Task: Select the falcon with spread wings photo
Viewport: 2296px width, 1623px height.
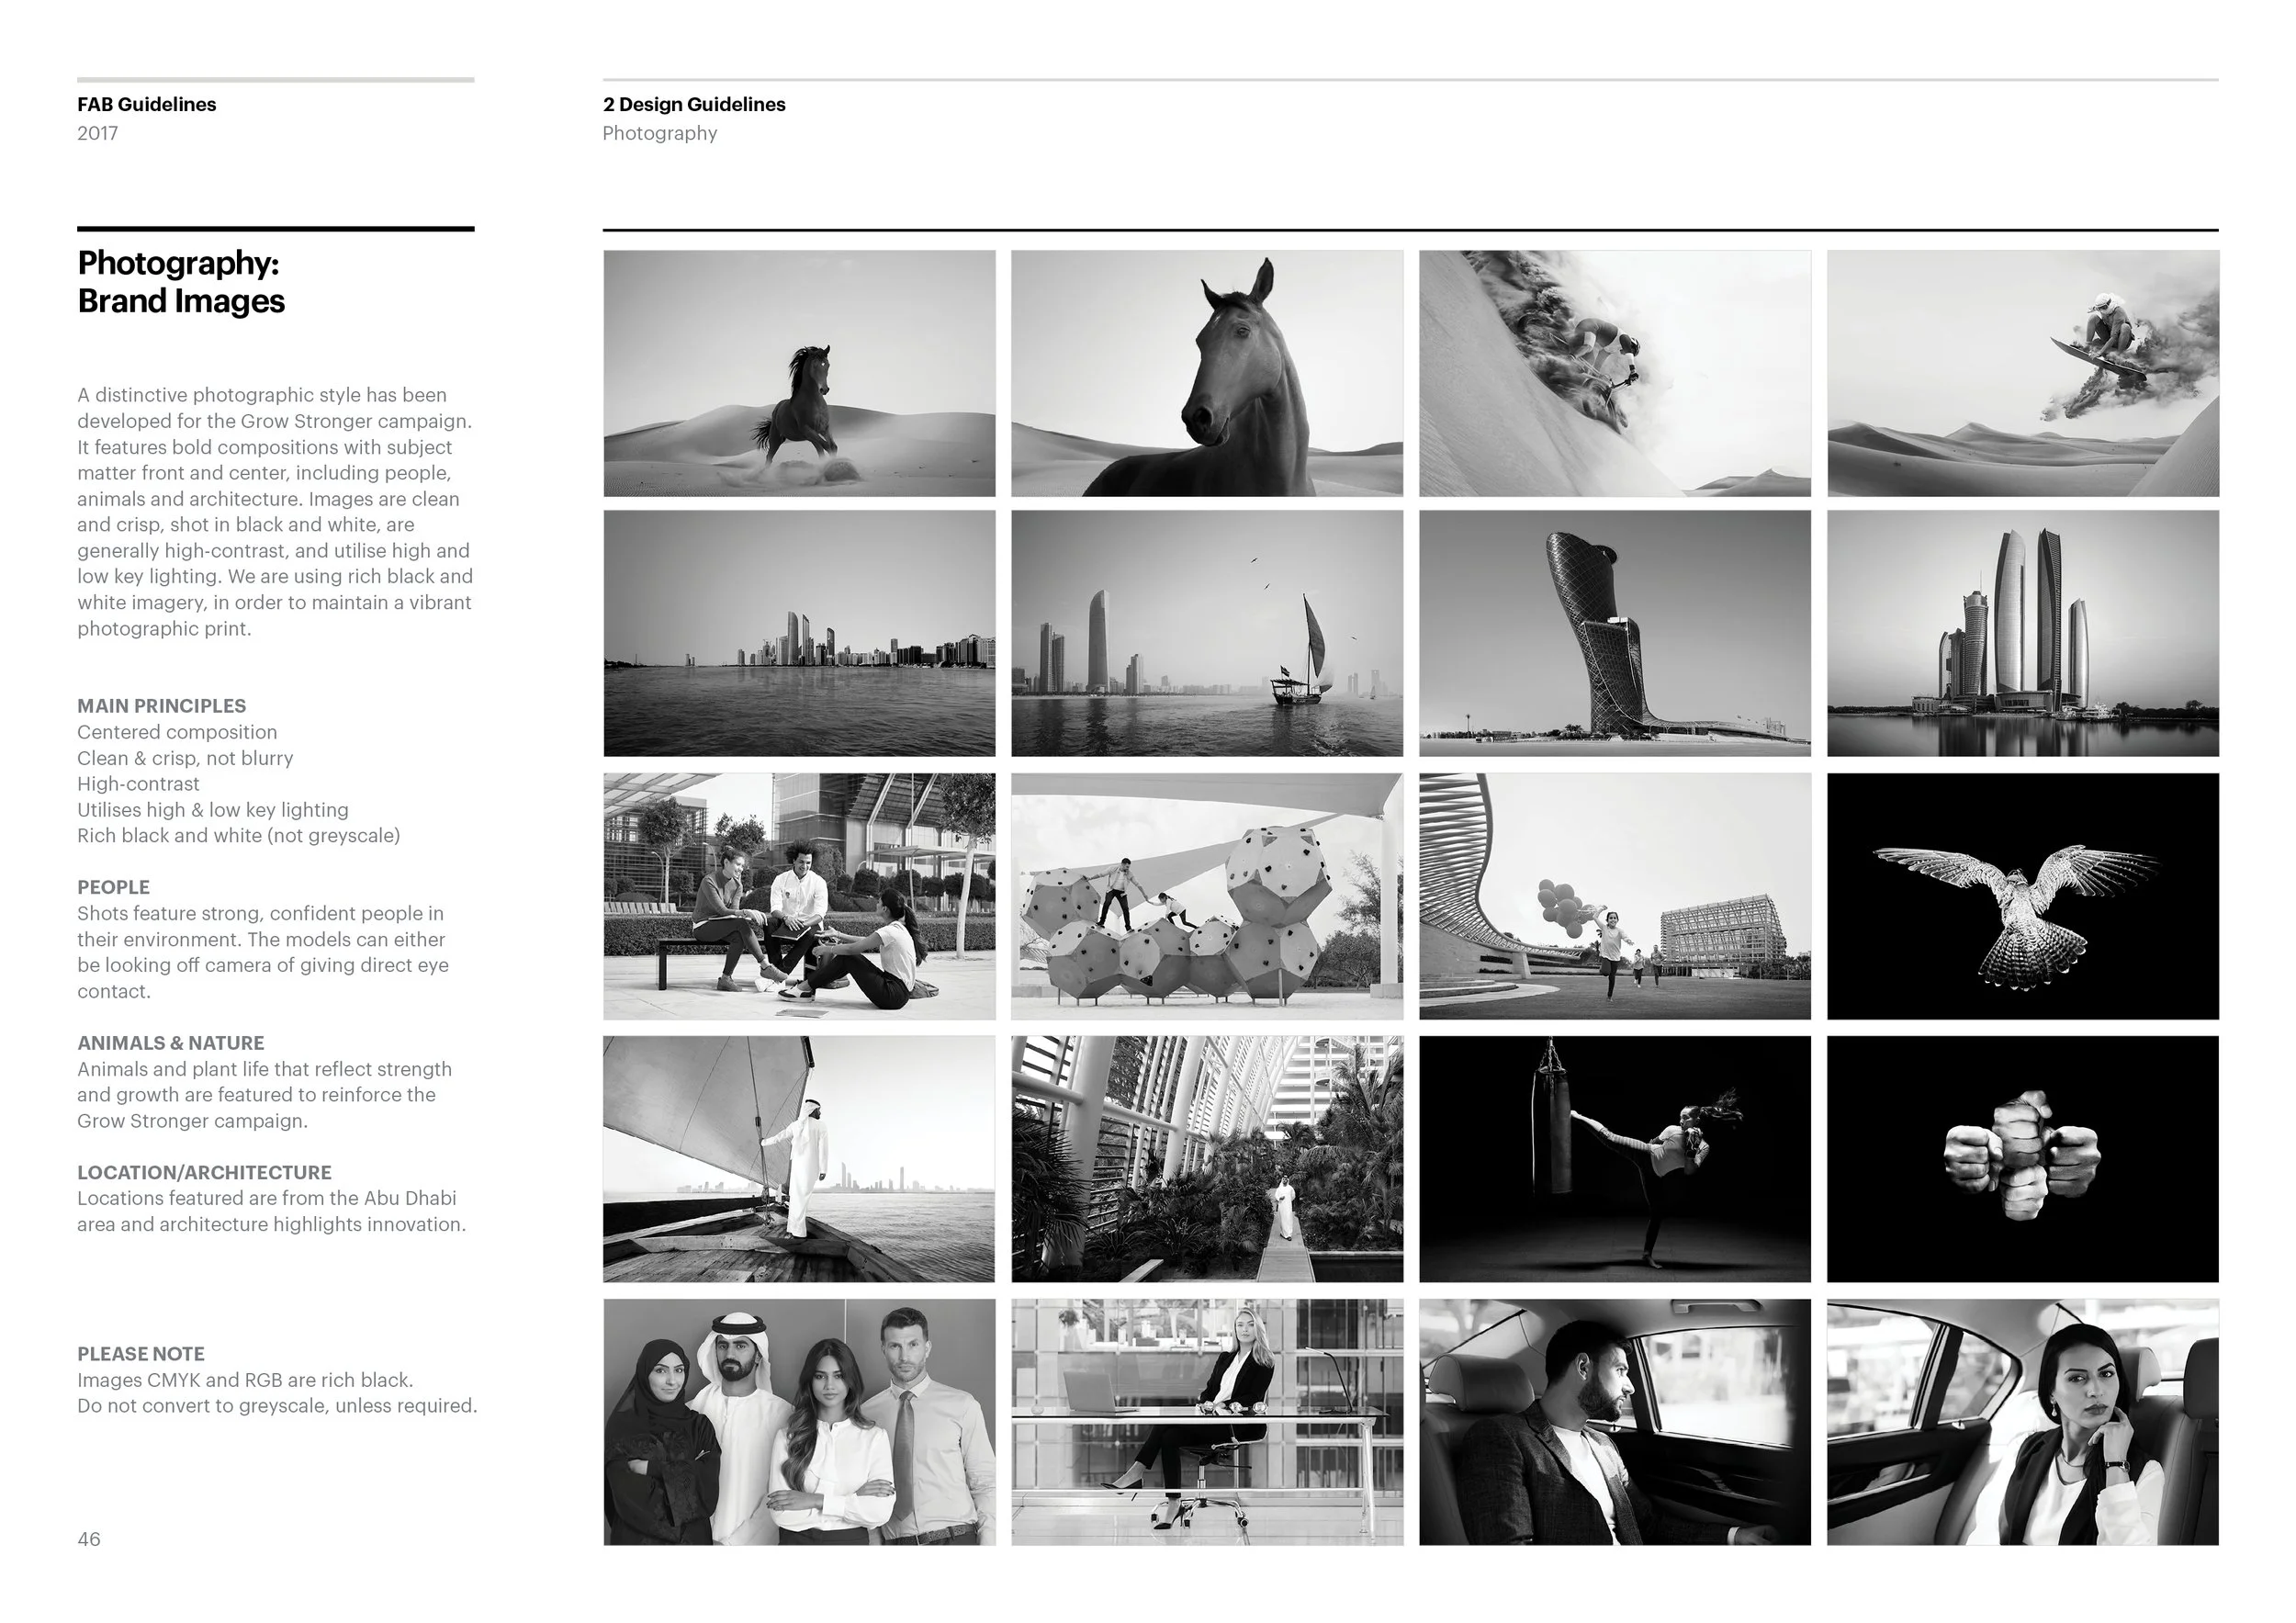Action: [x=2022, y=896]
